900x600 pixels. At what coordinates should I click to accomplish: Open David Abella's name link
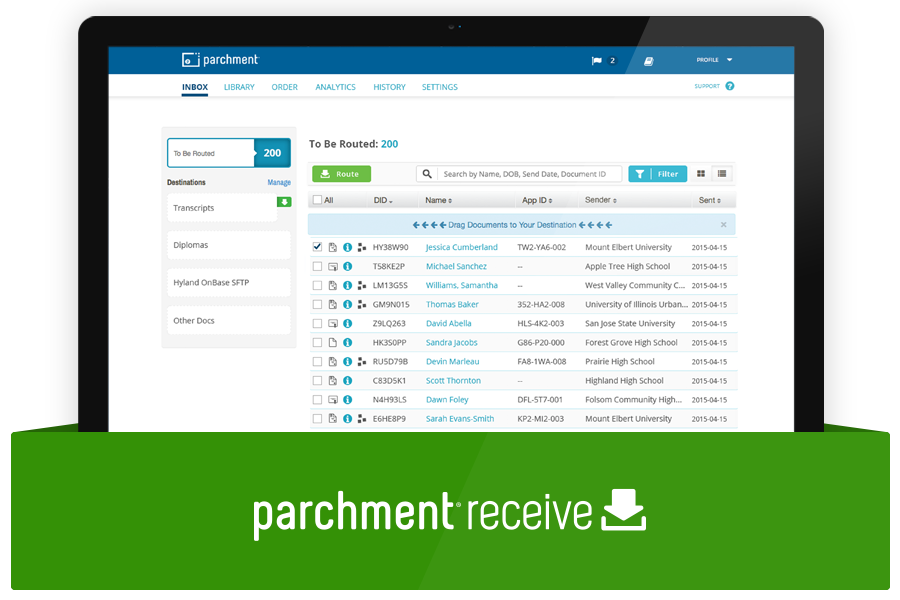click(448, 323)
